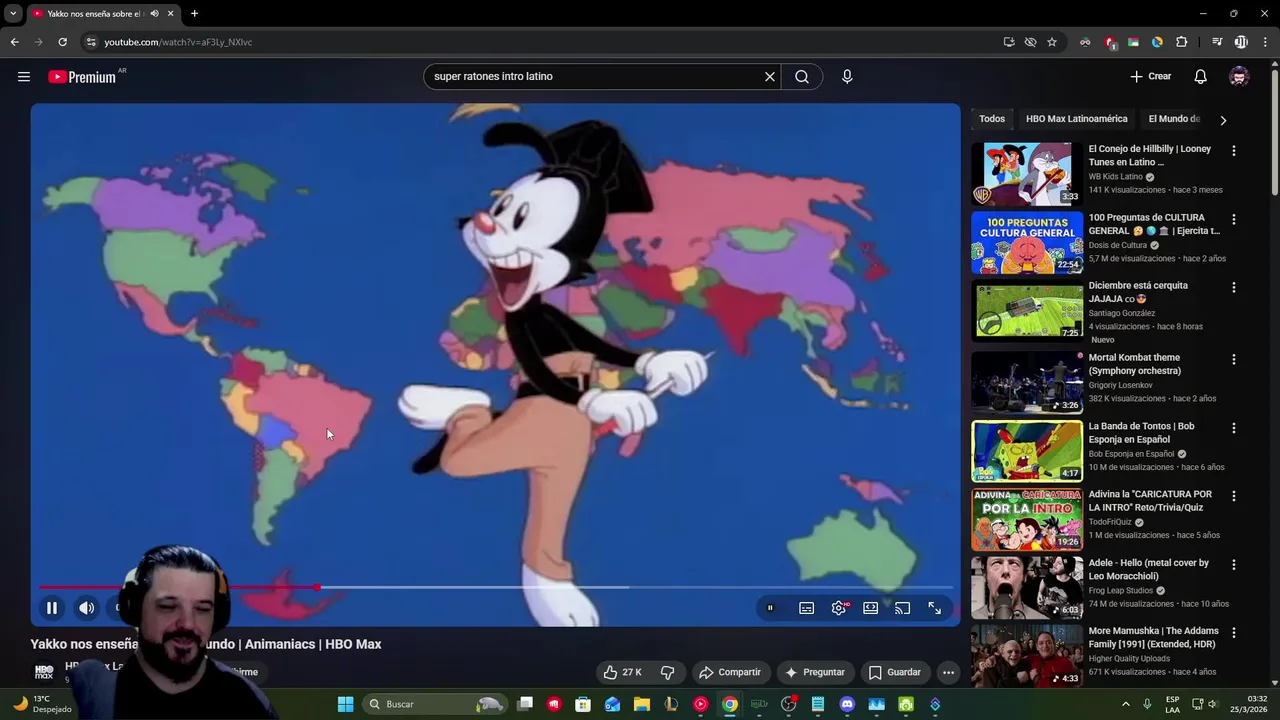Screen dimensions: 1280x720
Task: Open the YouTube hamburger guide menu
Action: click(x=24, y=77)
